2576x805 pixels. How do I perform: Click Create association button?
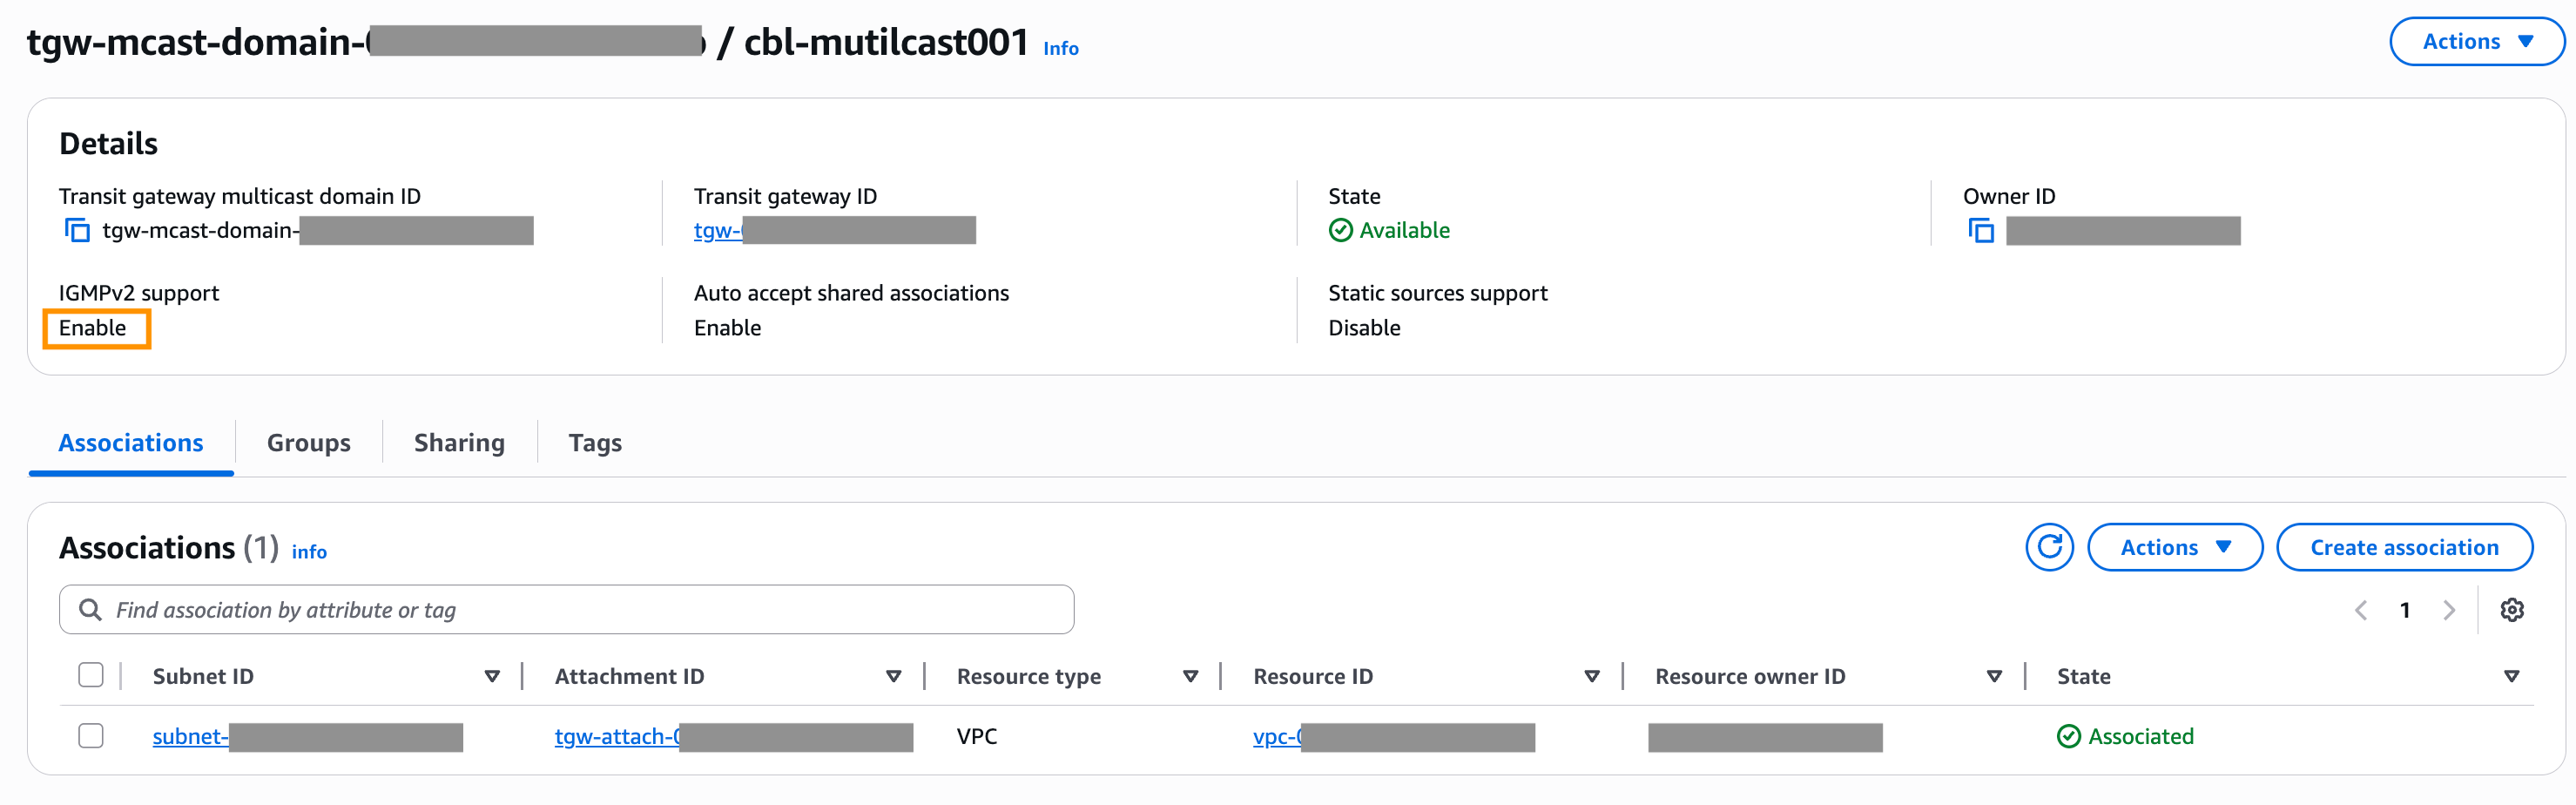click(x=2403, y=547)
